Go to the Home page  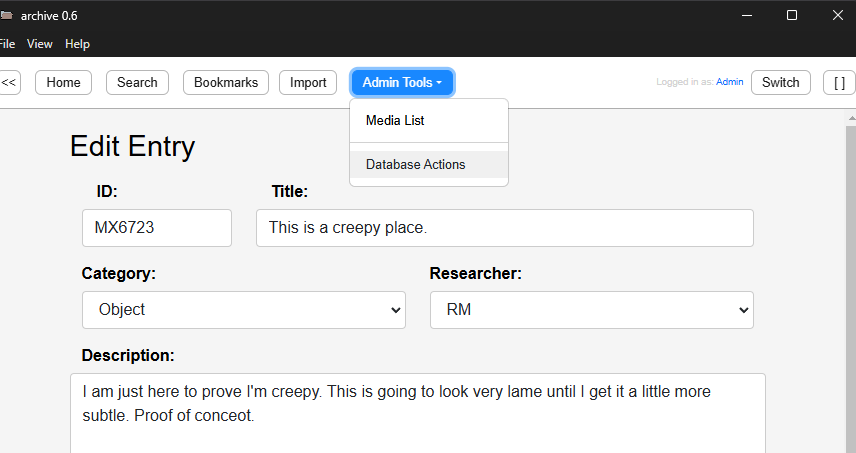pyautogui.click(x=63, y=82)
